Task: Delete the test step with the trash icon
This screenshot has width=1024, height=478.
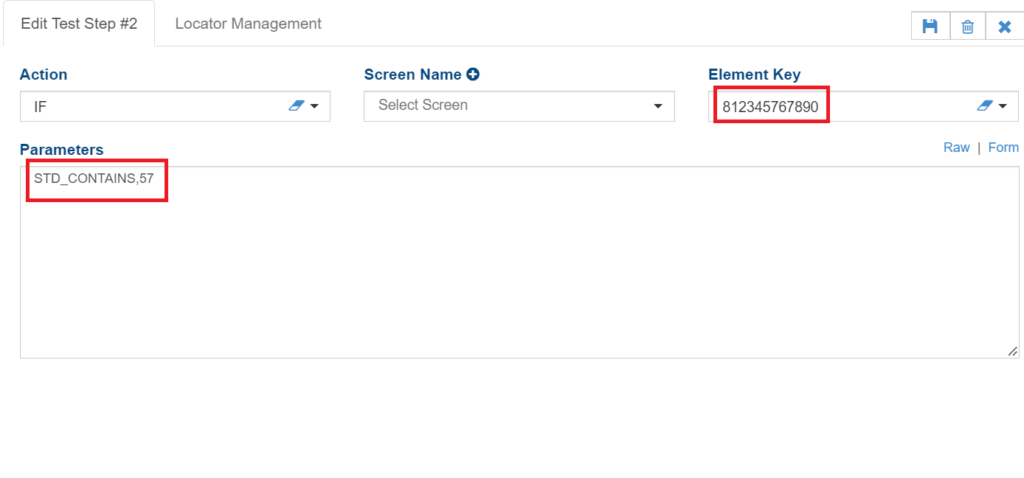Action: click(967, 26)
